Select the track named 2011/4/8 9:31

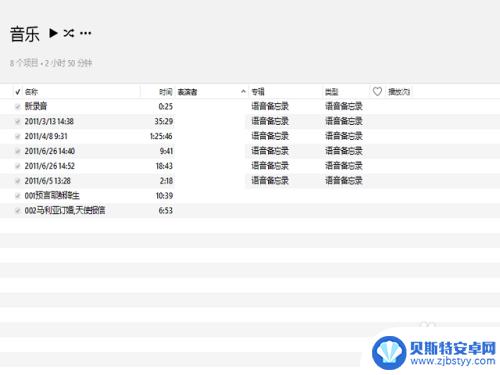[x=46, y=136]
